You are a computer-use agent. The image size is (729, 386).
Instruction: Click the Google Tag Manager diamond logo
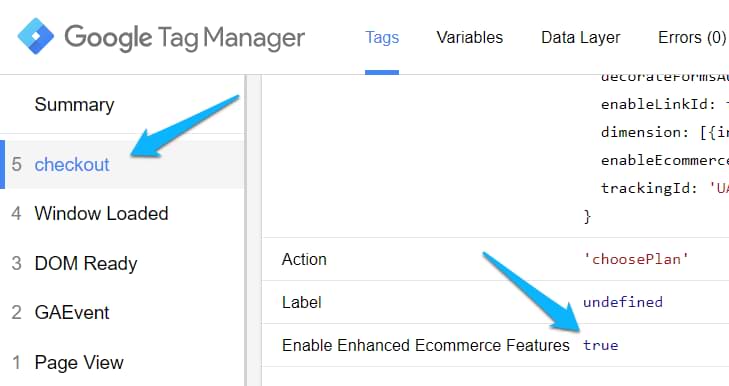36,36
